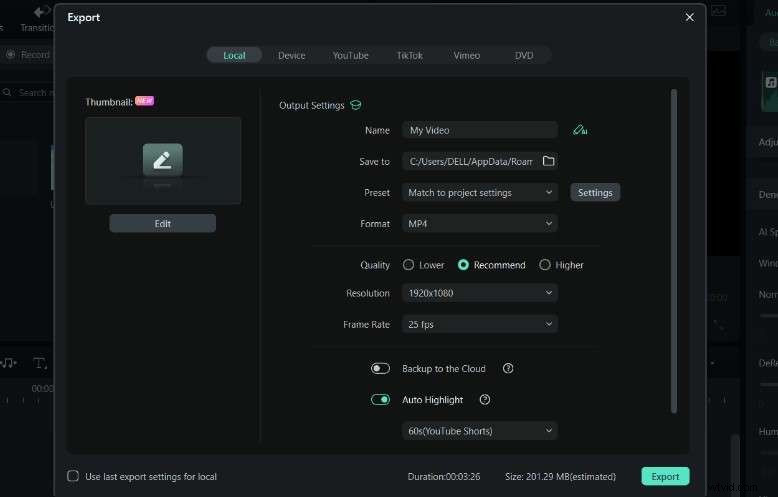The image size is (778, 497).
Task: Switch to the YouTube export tab
Action: point(350,56)
